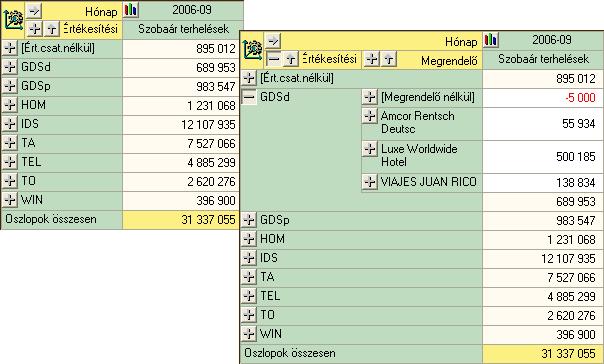604x364 pixels.
Task: Select the 1 231 068 cell in left table
Action: (x=181, y=105)
